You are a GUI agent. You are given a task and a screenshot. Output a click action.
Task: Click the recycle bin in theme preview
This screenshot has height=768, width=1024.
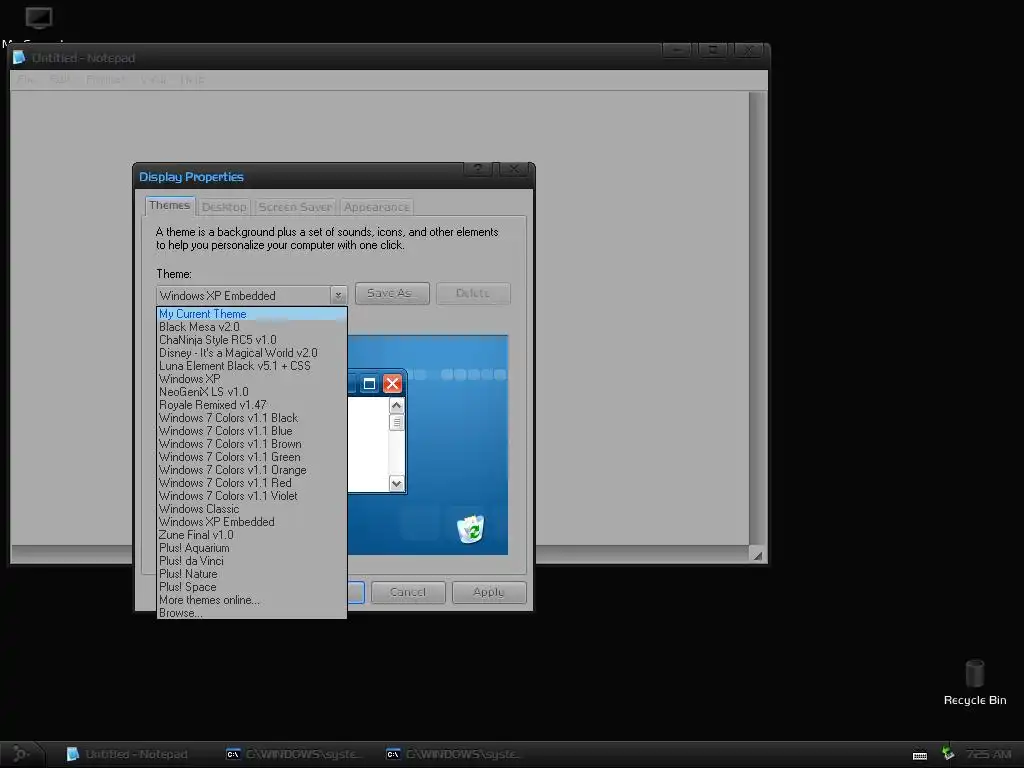tap(471, 528)
